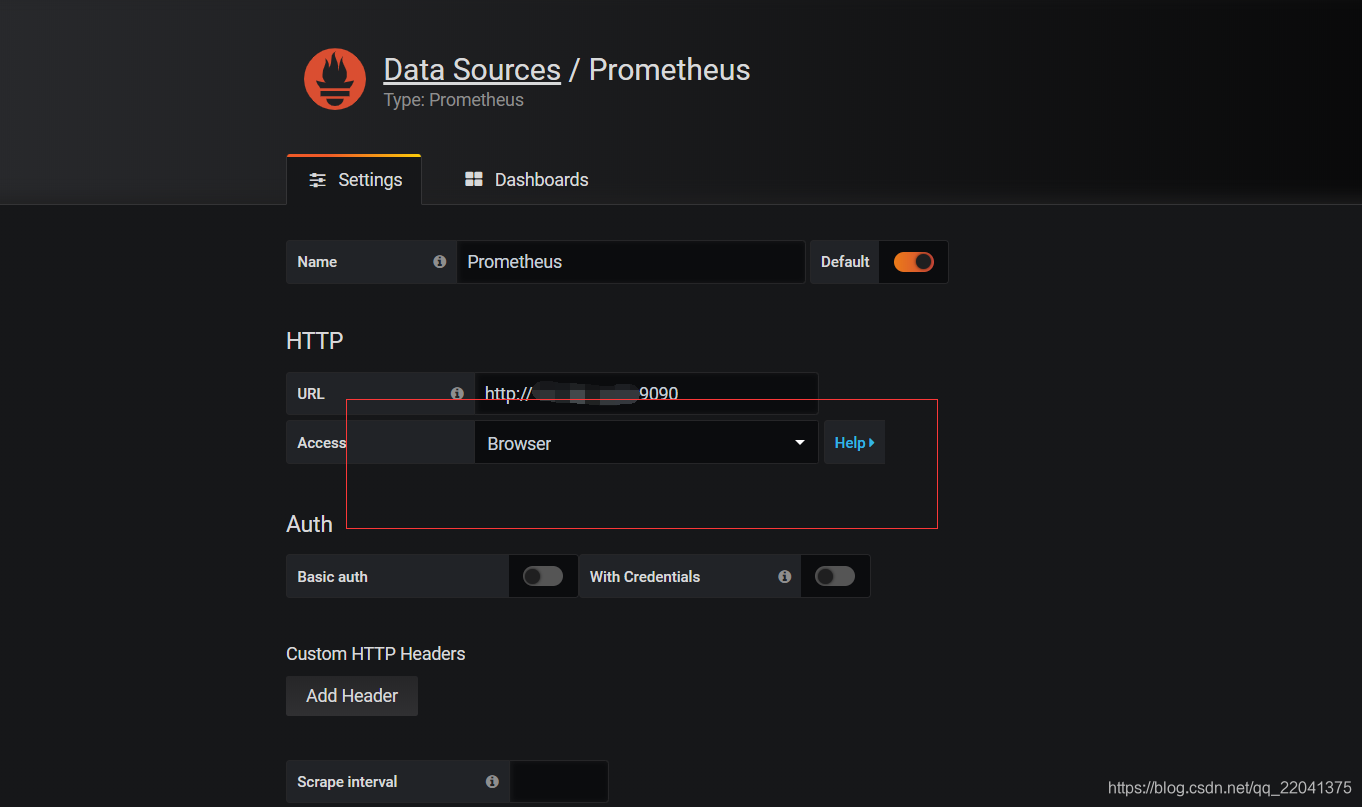Click the info icon next to URL
Screen dimensions: 1362x807
click(x=457, y=394)
